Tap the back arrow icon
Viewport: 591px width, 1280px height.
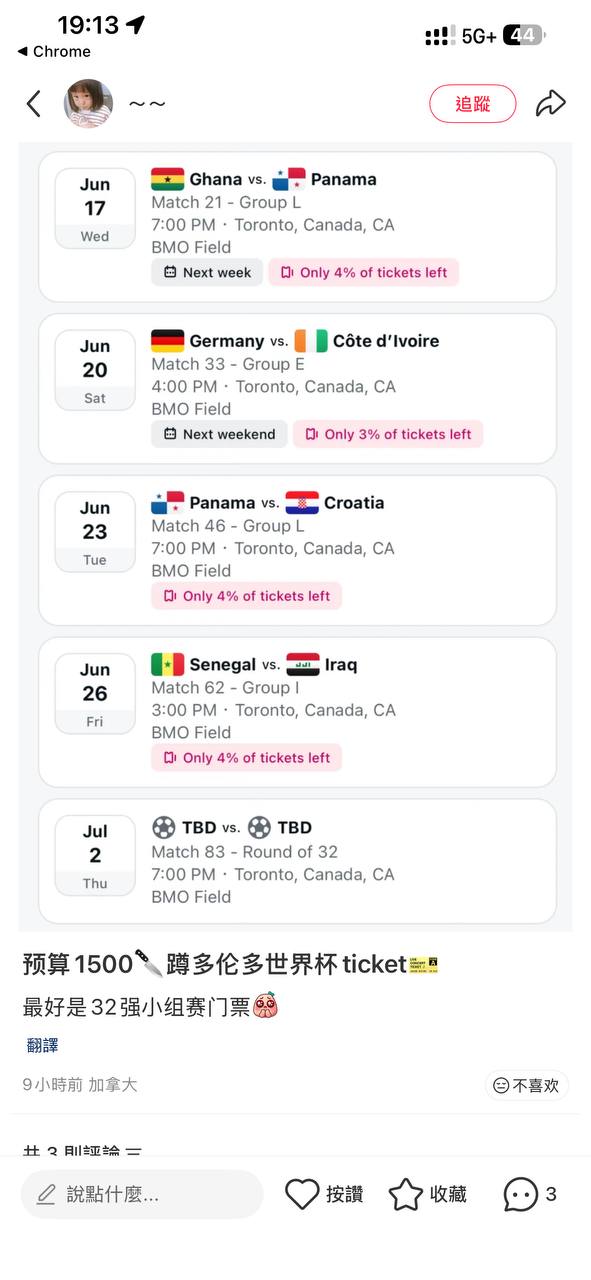click(34, 103)
